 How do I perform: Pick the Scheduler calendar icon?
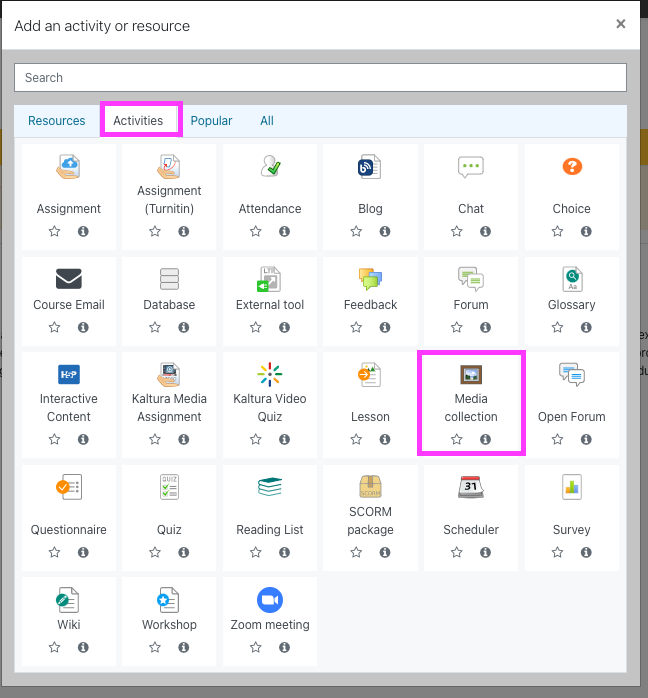471,488
